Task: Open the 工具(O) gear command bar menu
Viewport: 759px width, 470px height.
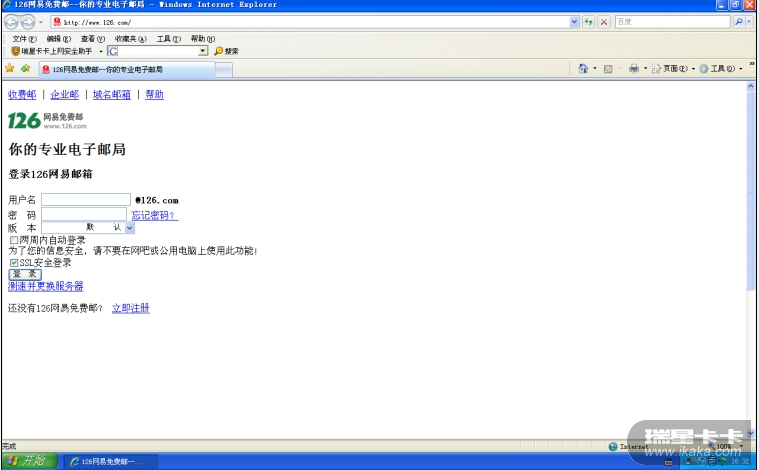Action: 721,69
